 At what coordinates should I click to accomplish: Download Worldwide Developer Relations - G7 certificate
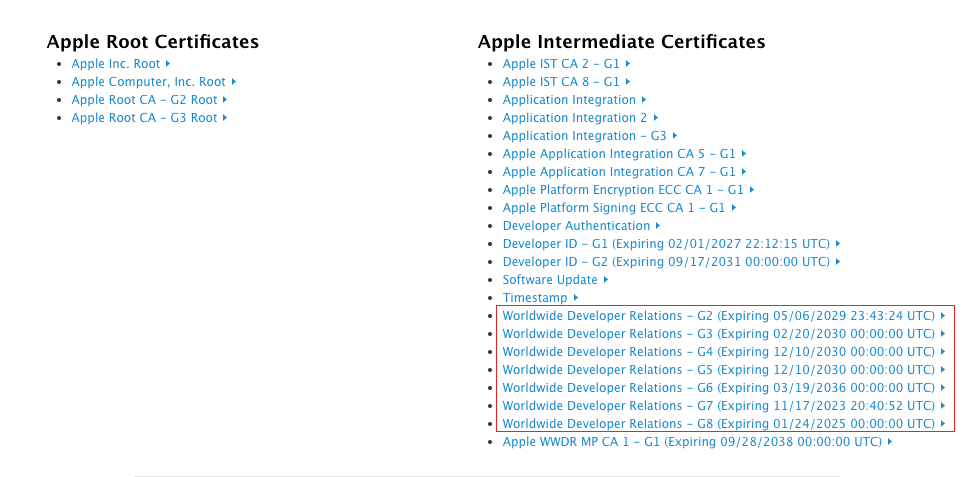724,406
